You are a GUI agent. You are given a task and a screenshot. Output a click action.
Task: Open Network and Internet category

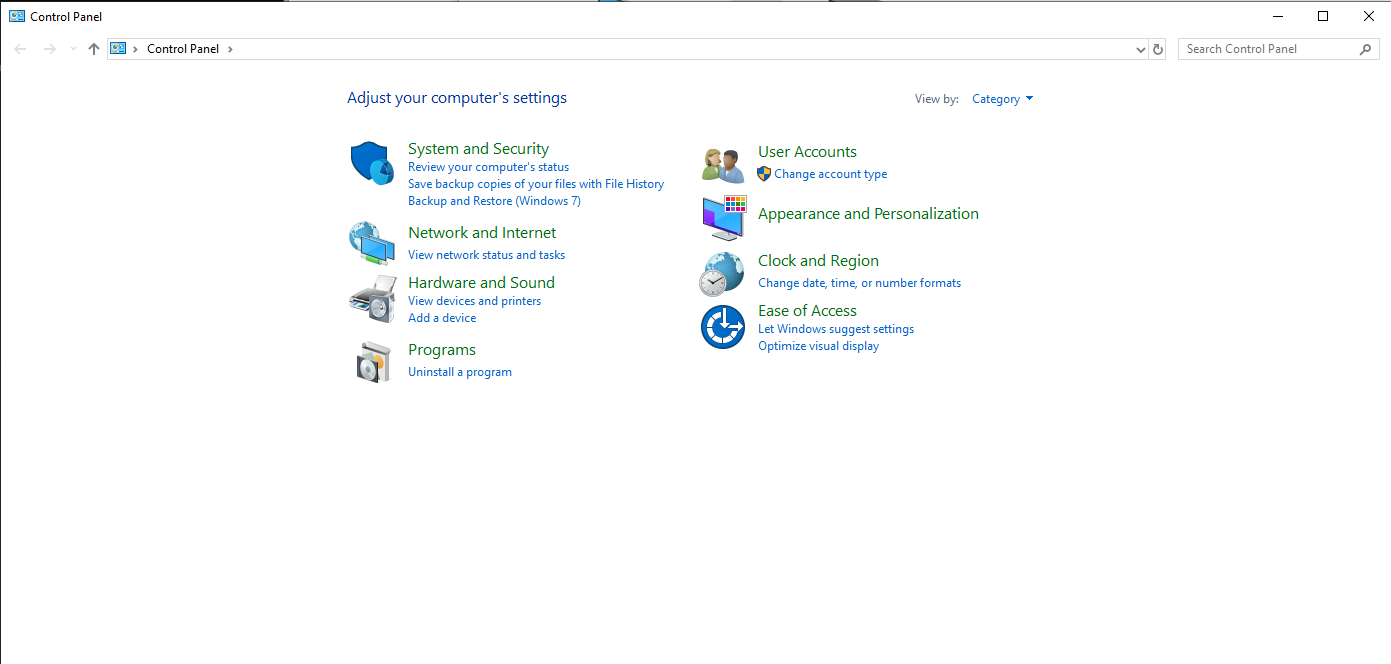(482, 233)
